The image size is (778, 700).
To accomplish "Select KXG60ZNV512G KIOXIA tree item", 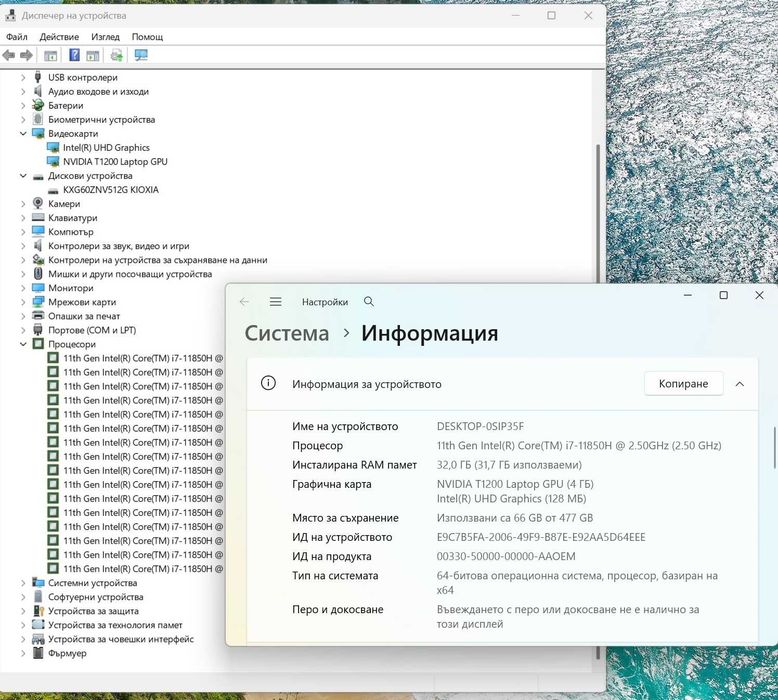I will coord(111,190).
